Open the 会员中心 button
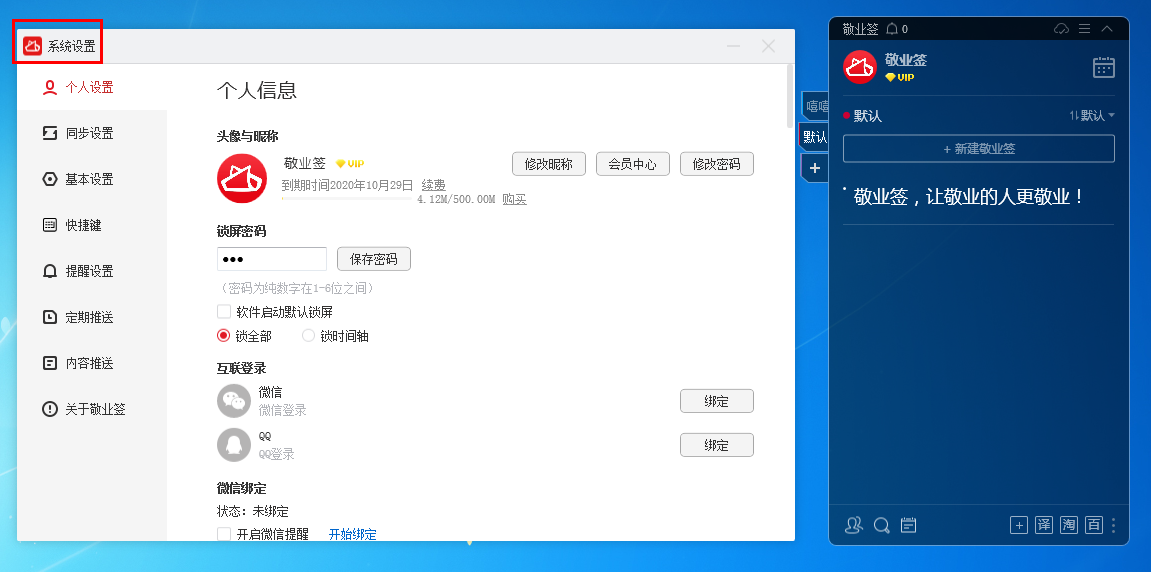The image size is (1151, 572). (x=633, y=164)
